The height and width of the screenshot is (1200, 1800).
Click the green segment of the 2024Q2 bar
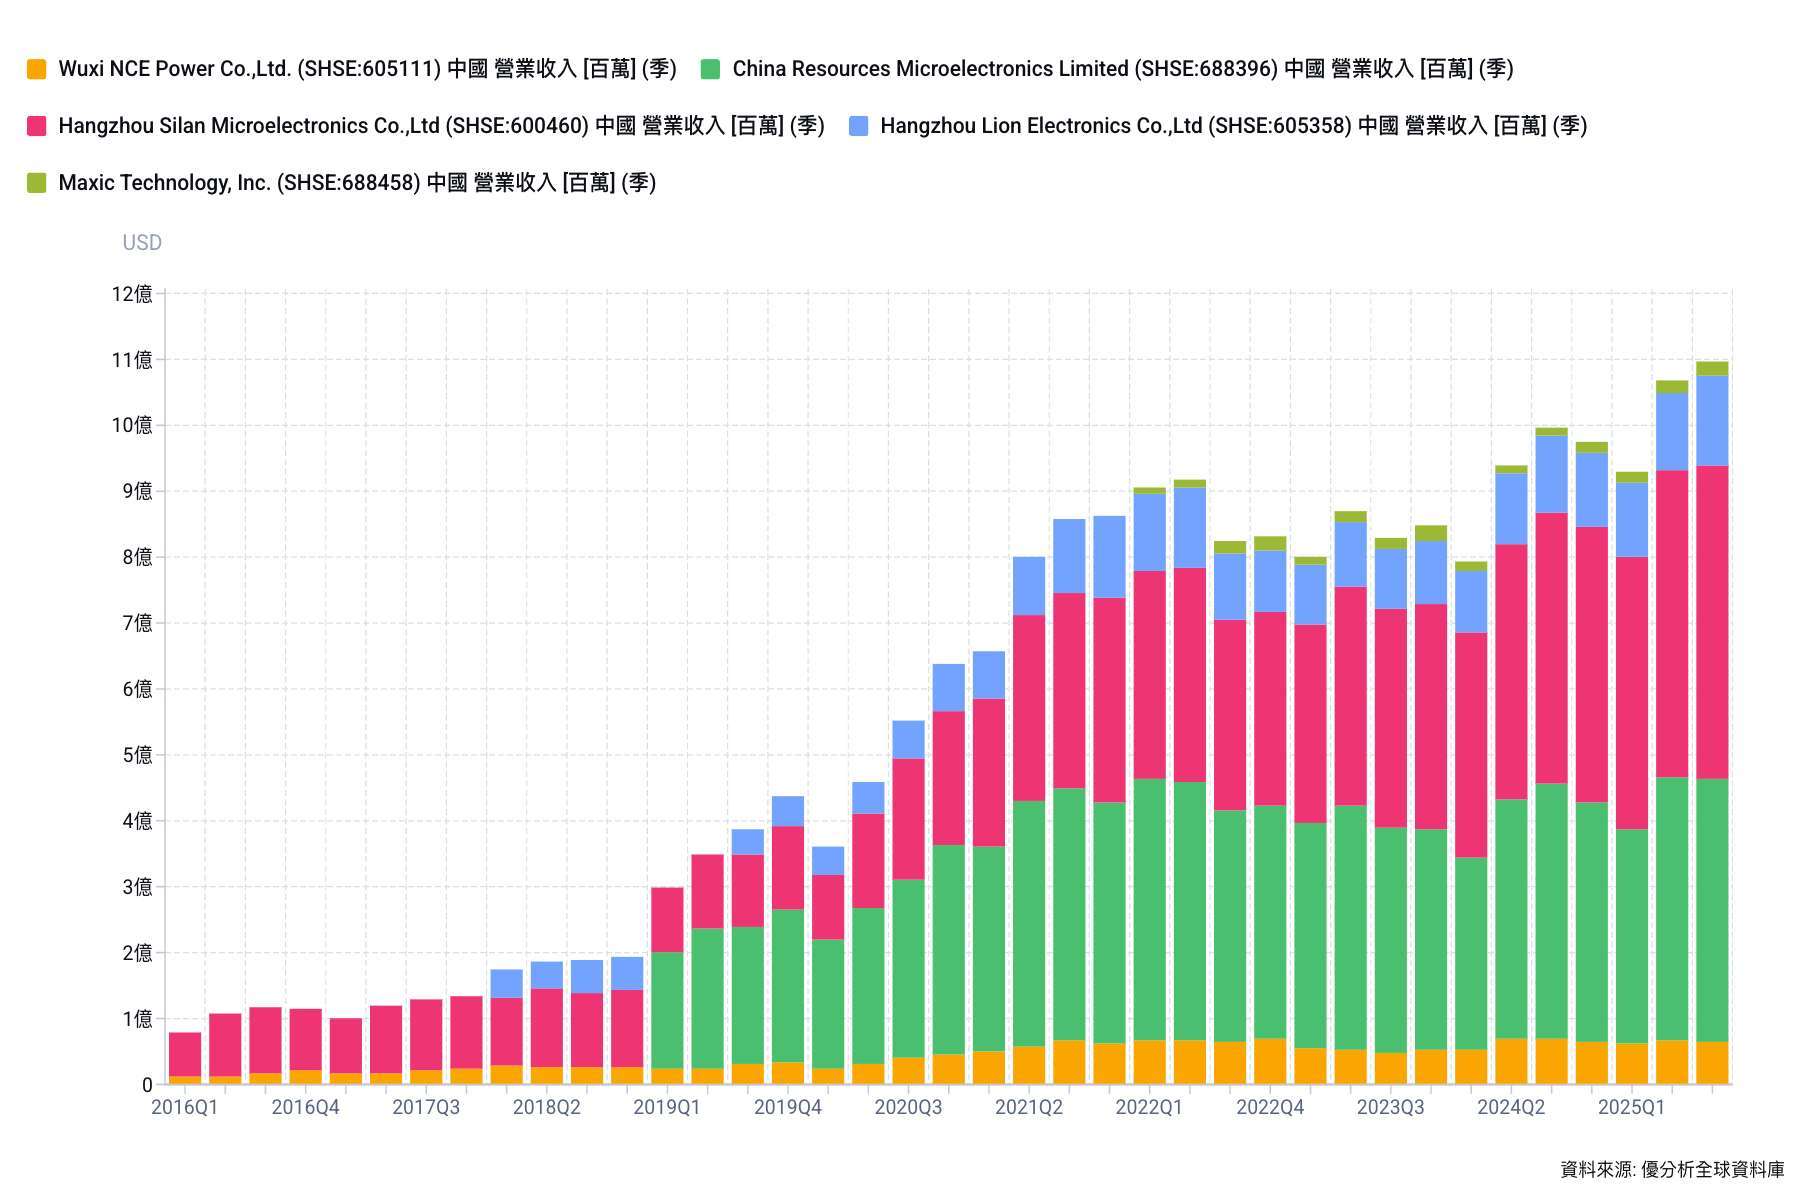[x=1511, y=918]
